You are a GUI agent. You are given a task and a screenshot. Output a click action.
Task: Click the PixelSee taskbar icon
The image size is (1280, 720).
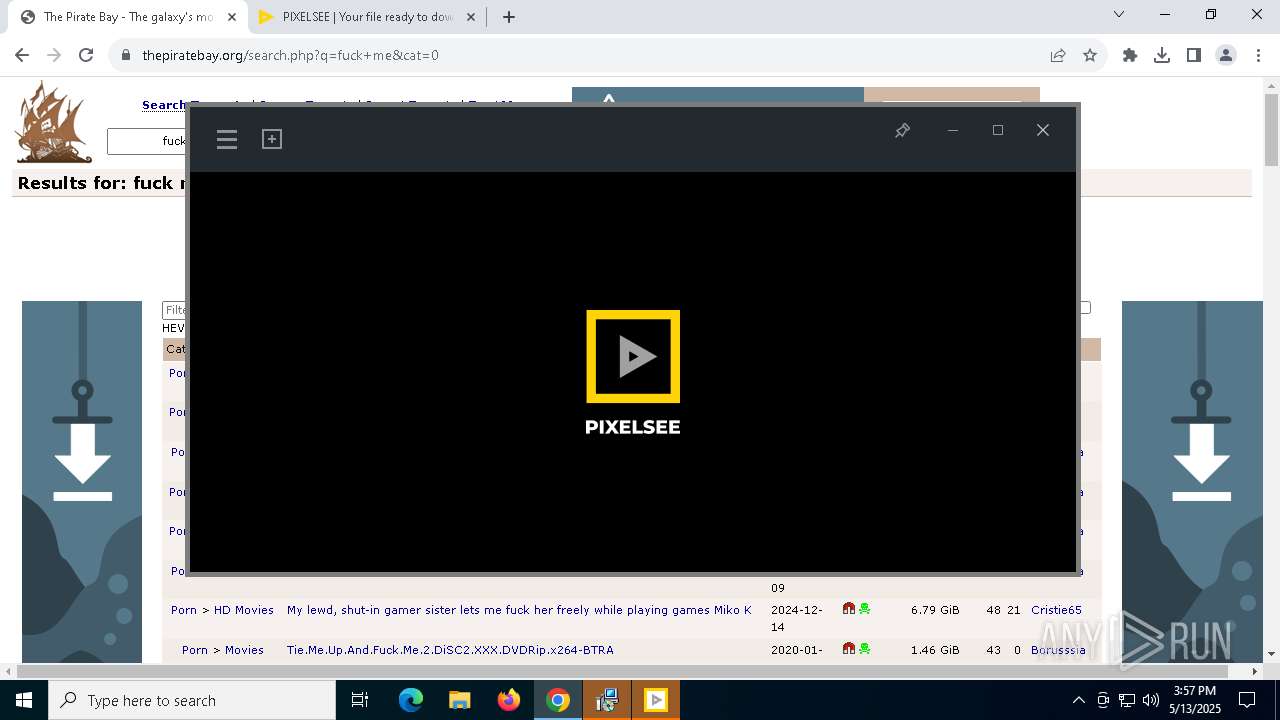click(656, 700)
